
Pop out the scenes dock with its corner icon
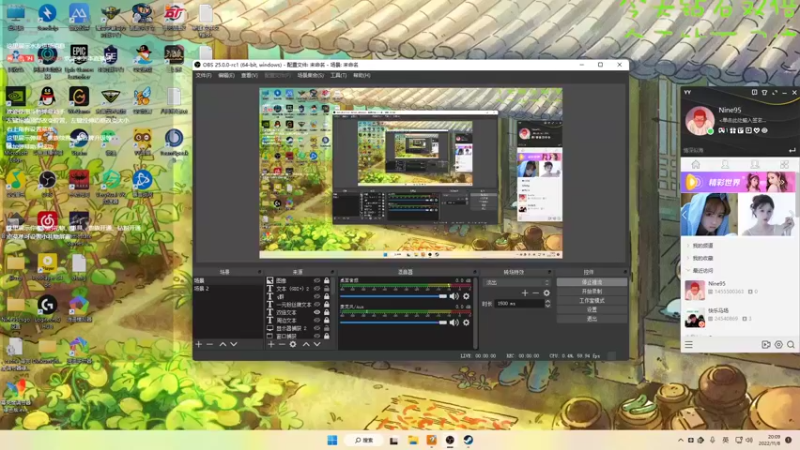(x=259, y=272)
